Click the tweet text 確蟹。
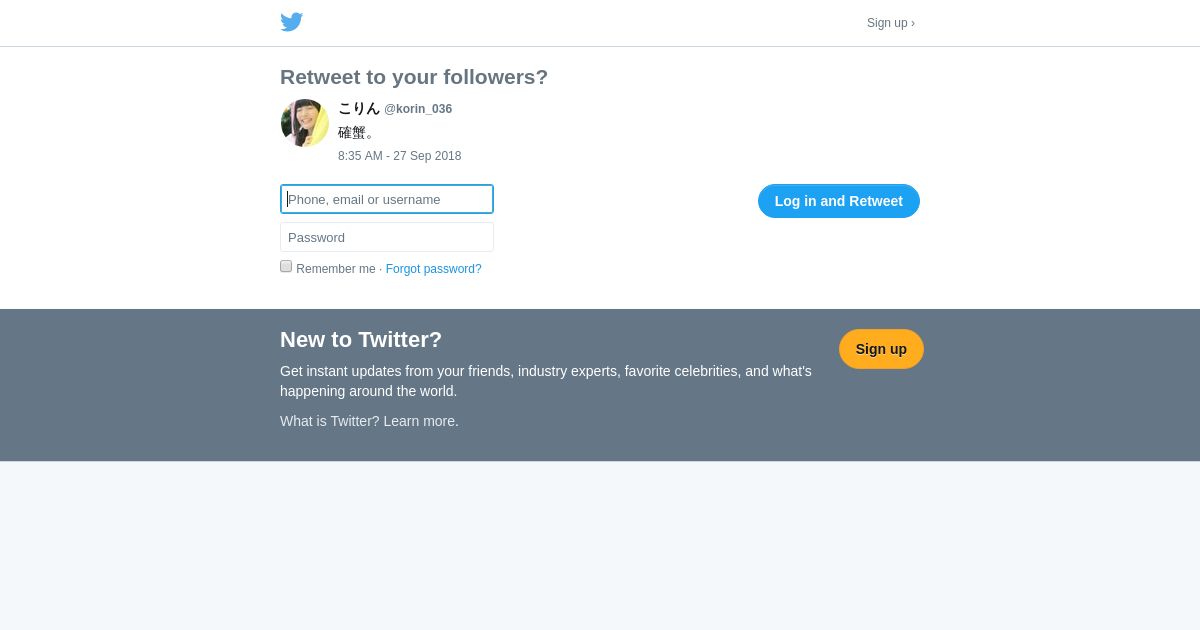Viewport: 1200px width, 630px height. tap(356, 133)
